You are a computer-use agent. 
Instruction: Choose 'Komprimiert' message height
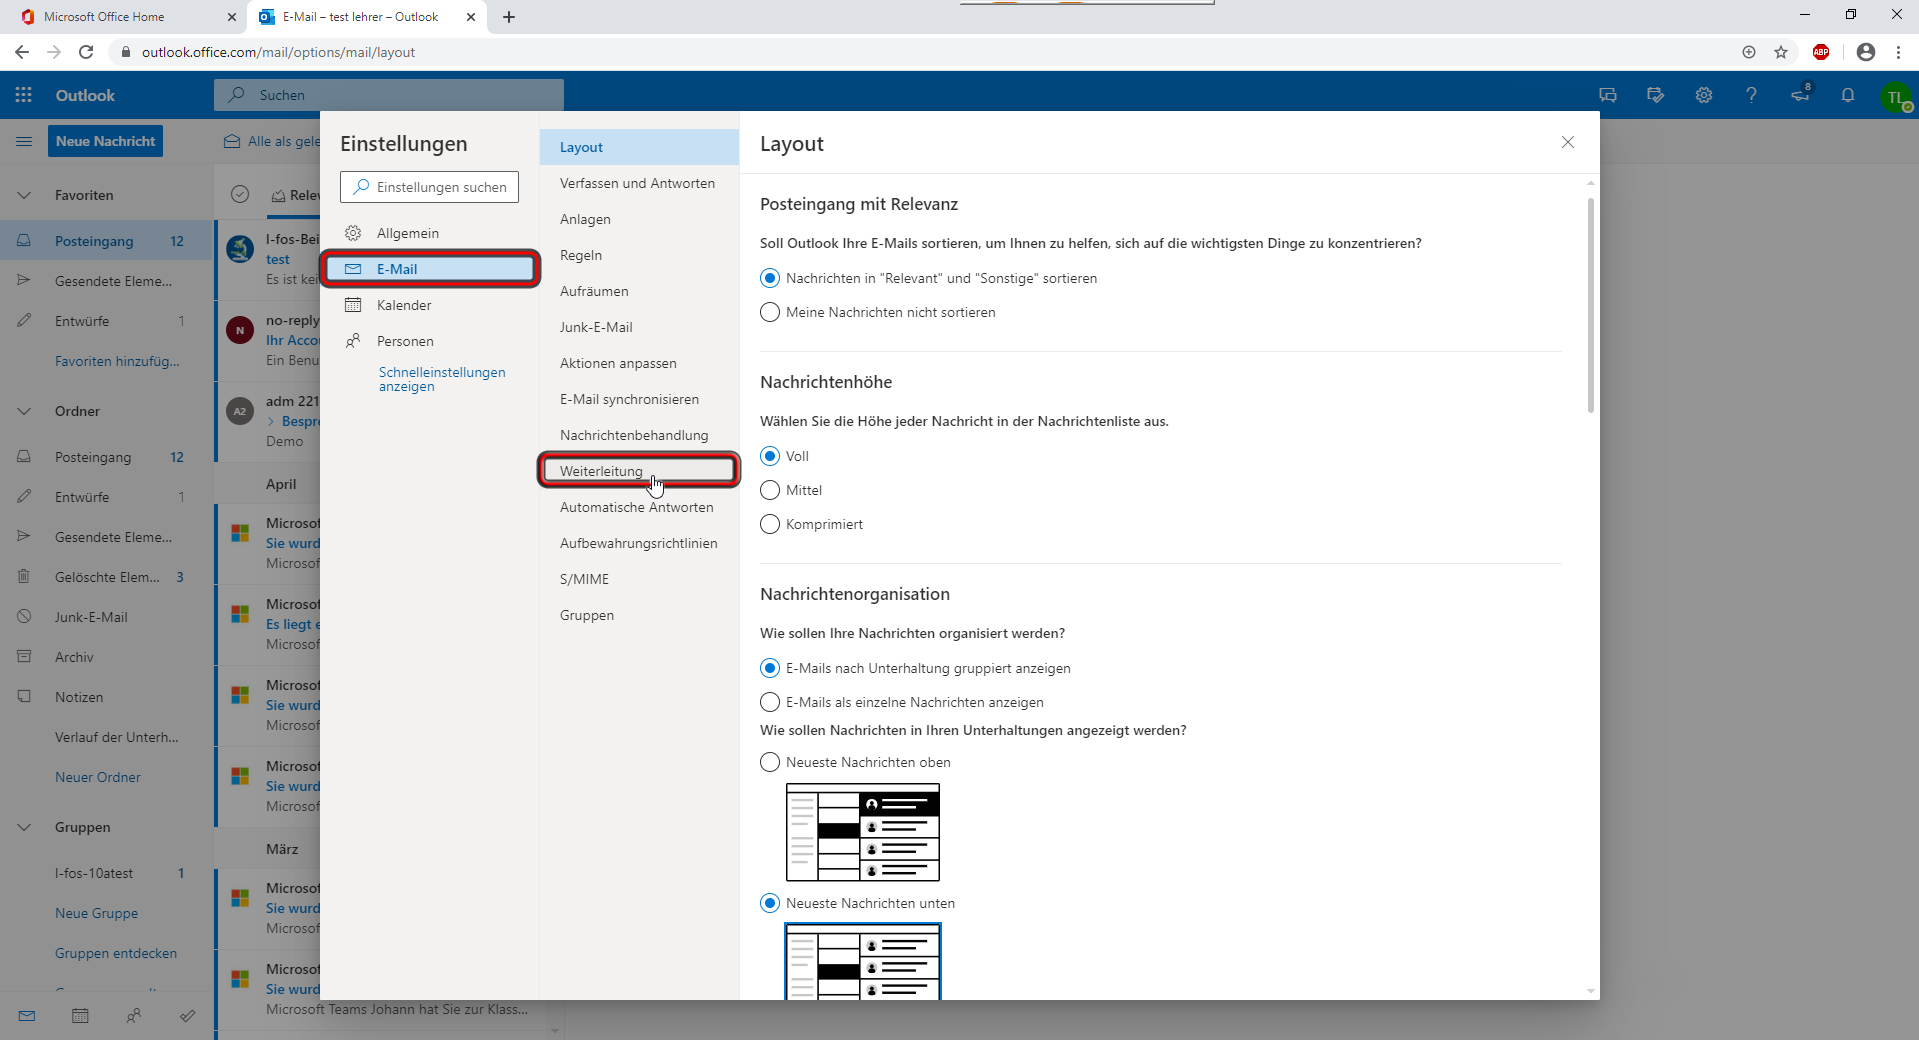[769, 523]
